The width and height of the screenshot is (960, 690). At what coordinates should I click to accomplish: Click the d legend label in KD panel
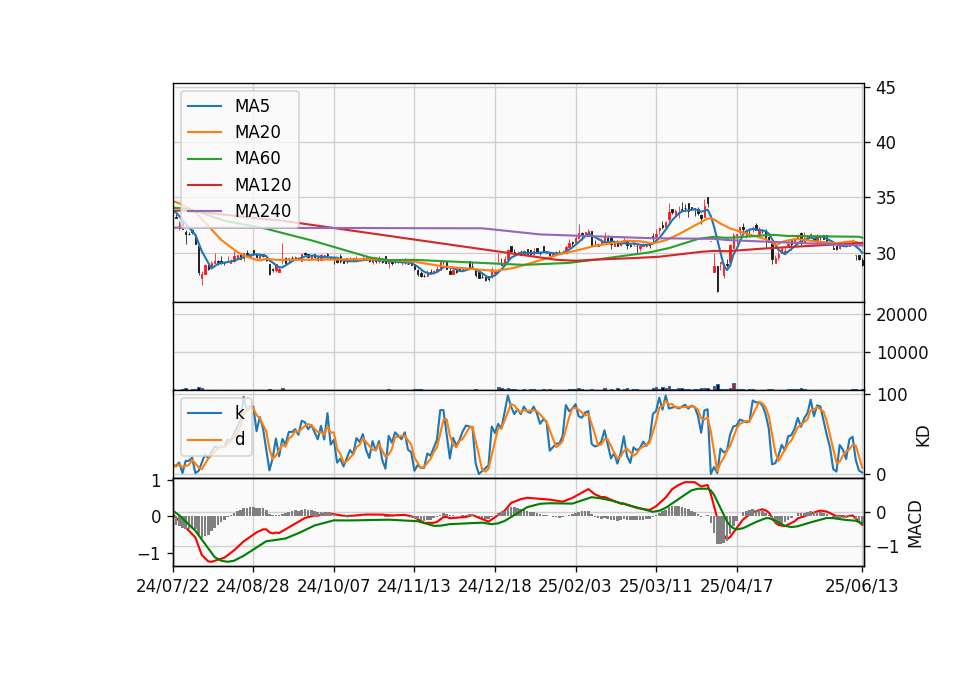pos(240,439)
